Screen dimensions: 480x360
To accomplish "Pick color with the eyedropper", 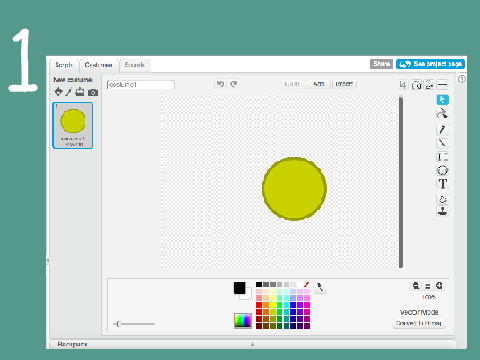I will 320,287.
